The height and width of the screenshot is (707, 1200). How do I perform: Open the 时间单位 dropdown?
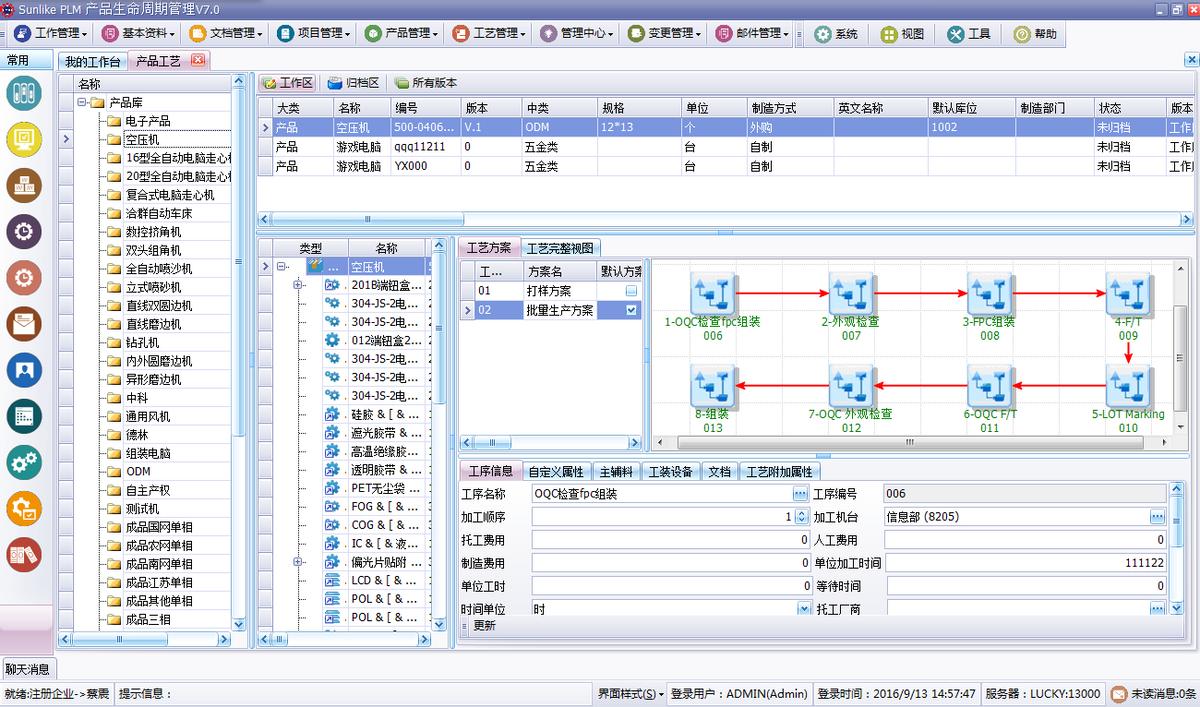tap(804, 609)
